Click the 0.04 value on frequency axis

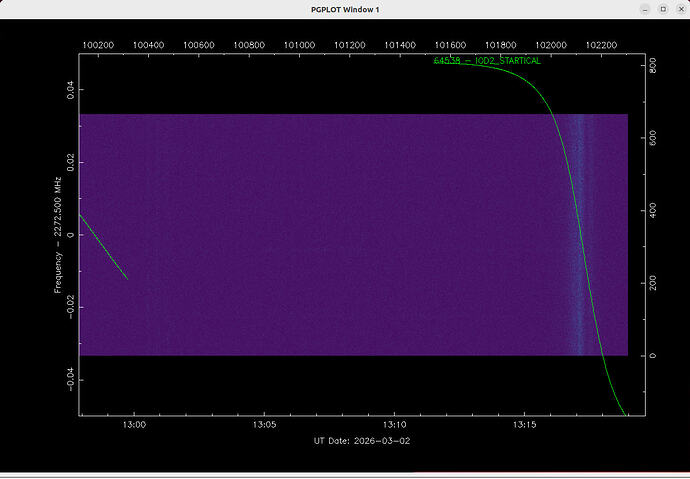[x=70, y=90]
